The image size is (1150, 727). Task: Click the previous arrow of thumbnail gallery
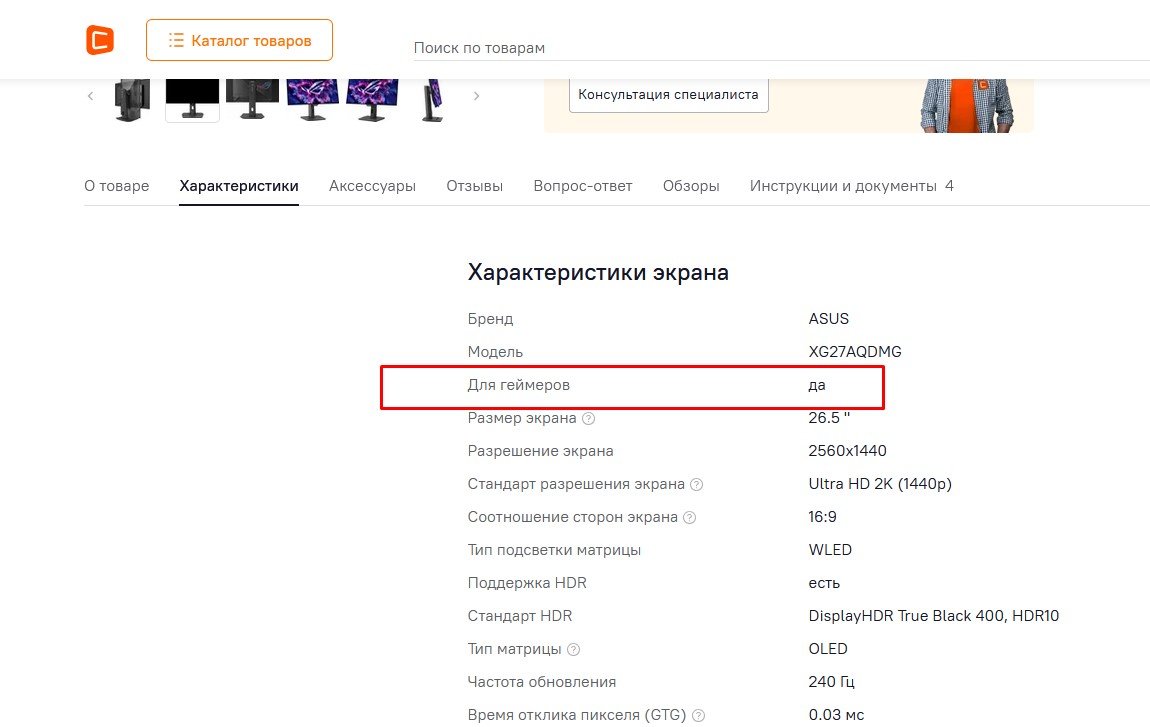90,96
